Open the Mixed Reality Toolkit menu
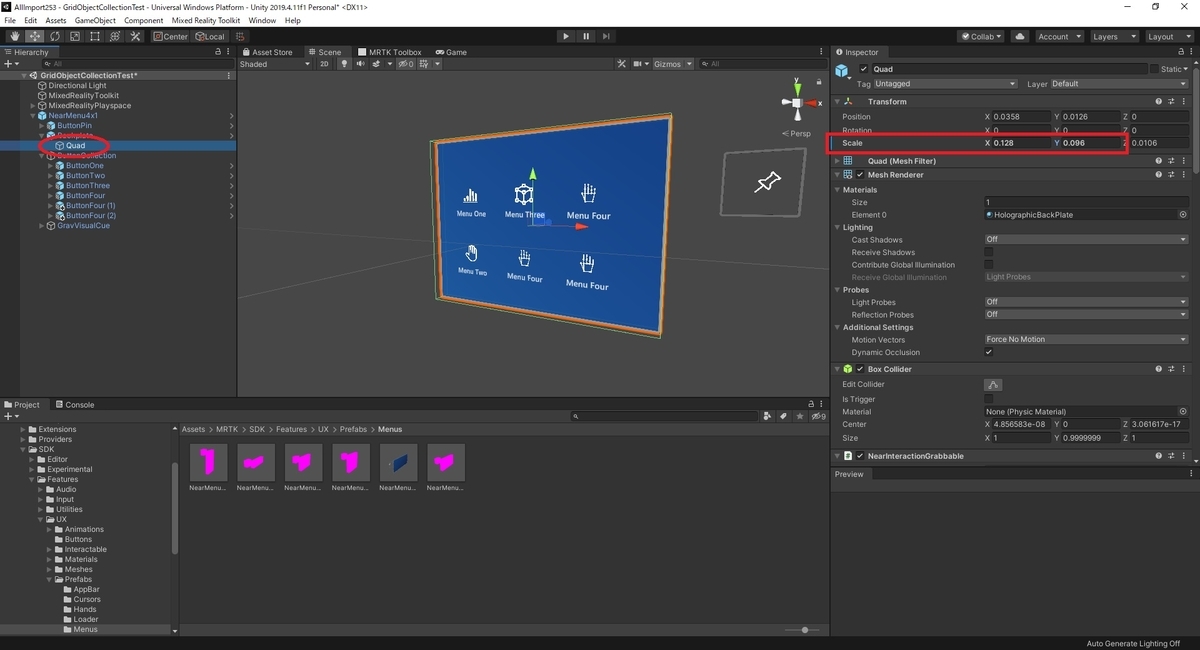Screen dimensions: 1200x650 pos(204,20)
